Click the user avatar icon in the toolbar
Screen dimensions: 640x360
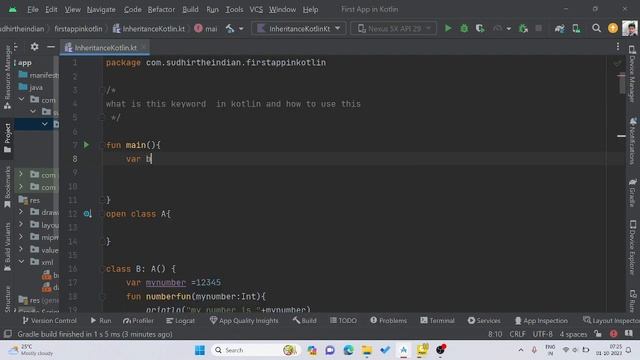pos(629,28)
